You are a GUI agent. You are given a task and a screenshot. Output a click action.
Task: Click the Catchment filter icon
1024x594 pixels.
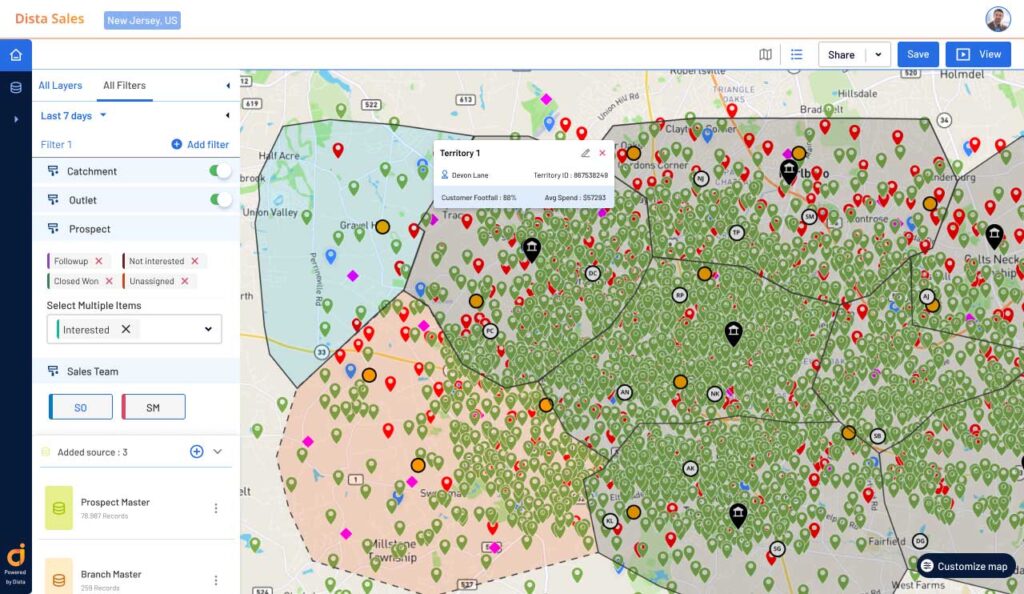coord(53,171)
